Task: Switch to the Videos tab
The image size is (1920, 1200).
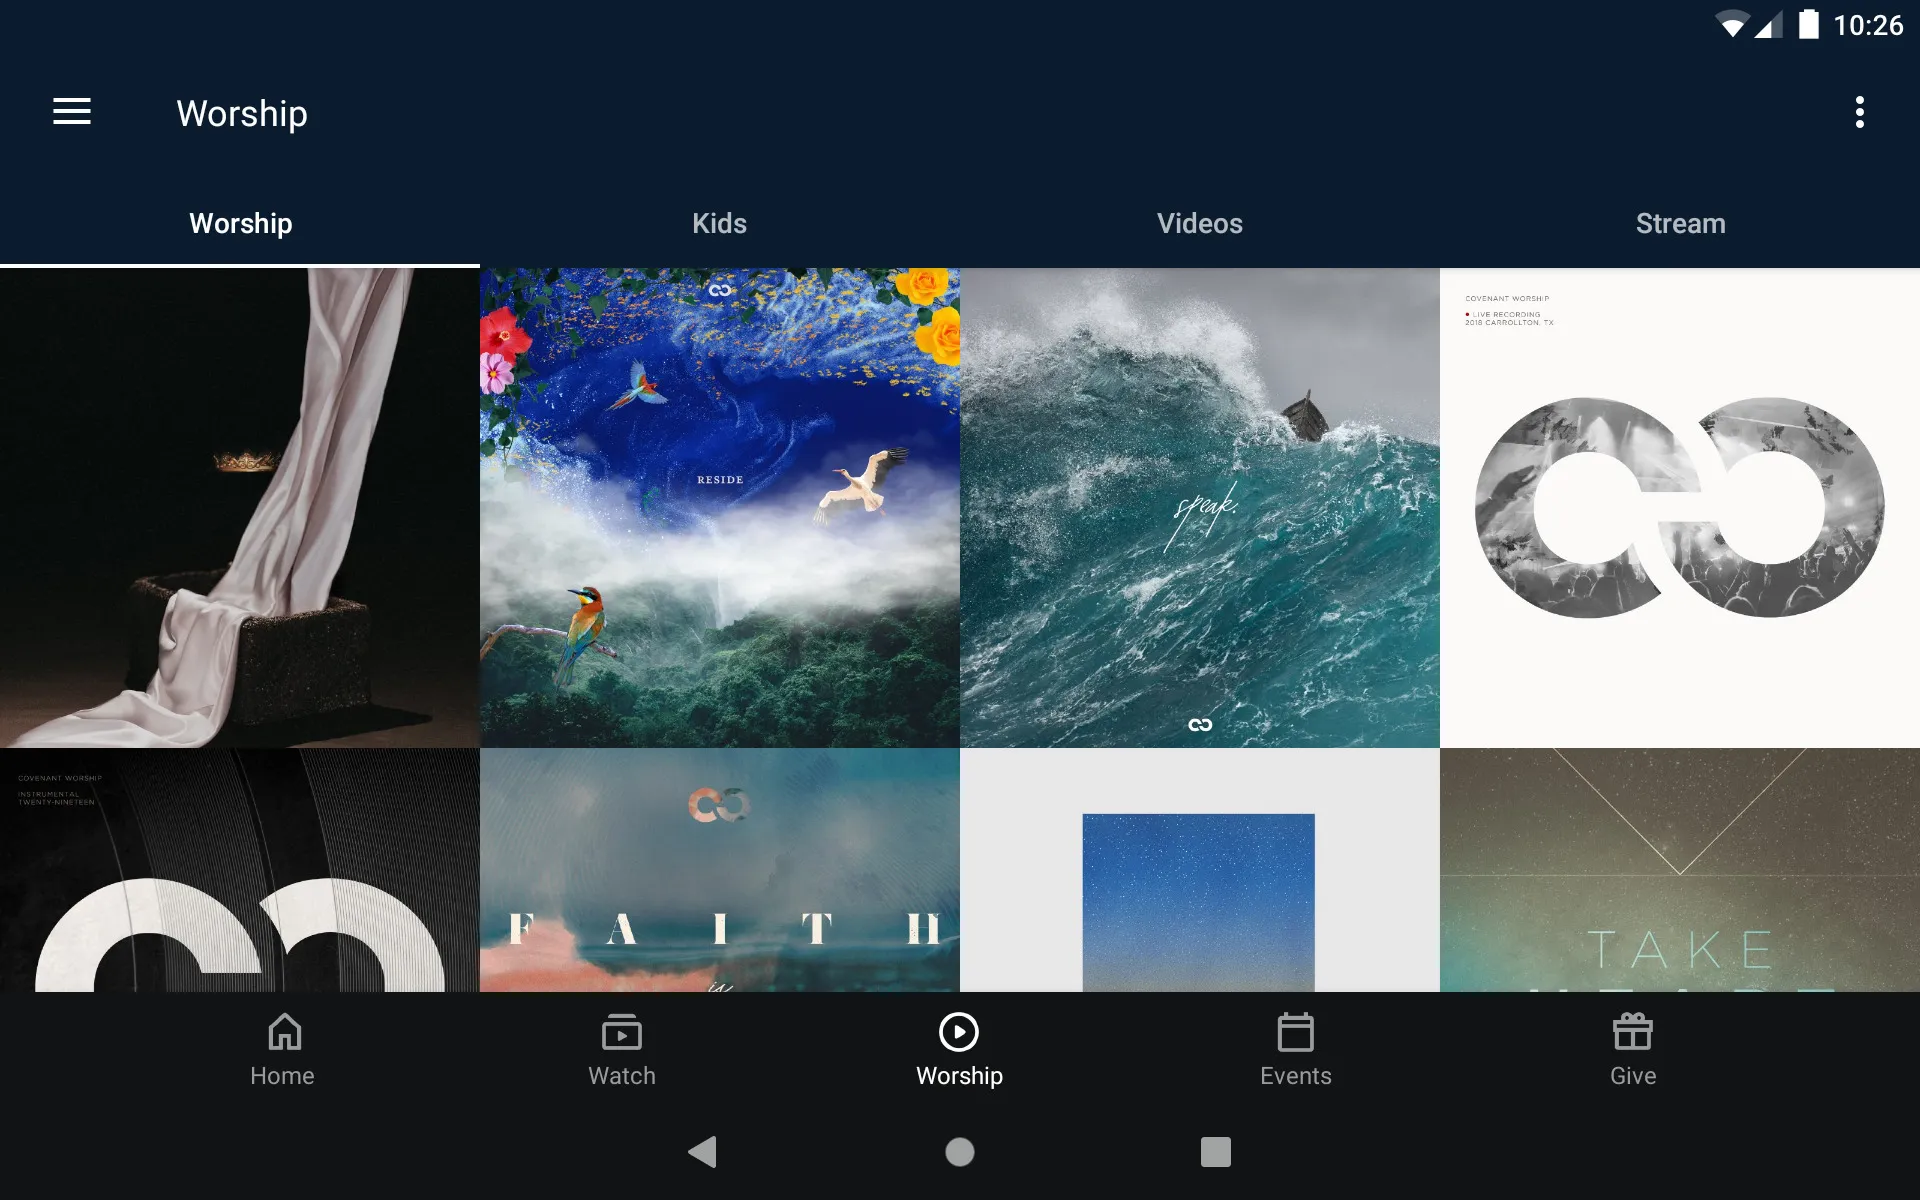Action: (x=1200, y=223)
